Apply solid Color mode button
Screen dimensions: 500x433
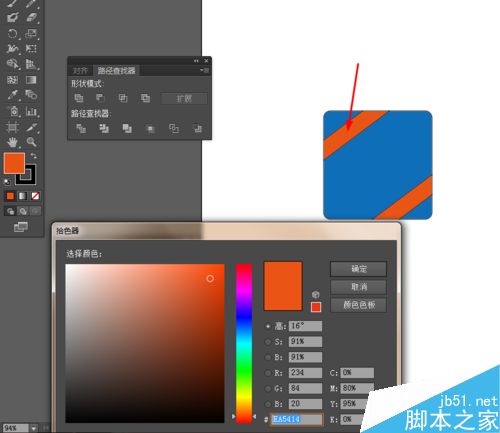10,196
